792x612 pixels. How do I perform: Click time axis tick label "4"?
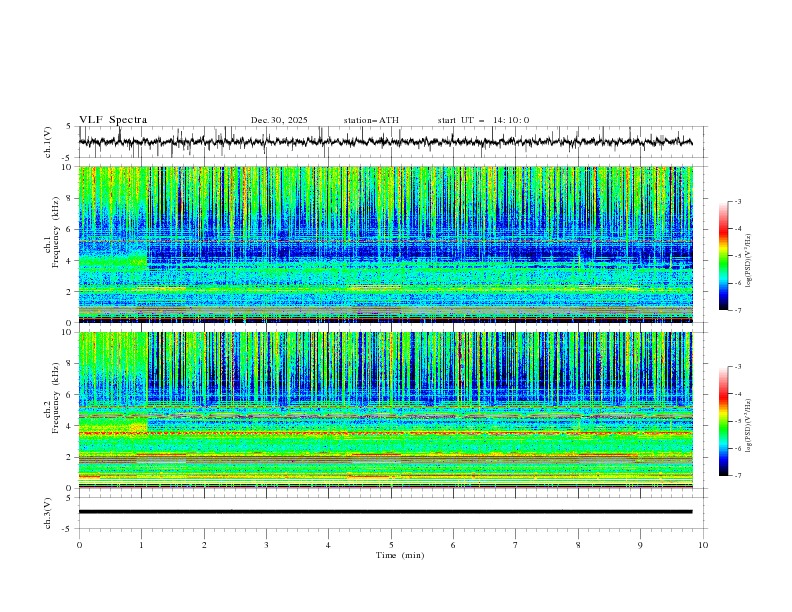click(328, 545)
